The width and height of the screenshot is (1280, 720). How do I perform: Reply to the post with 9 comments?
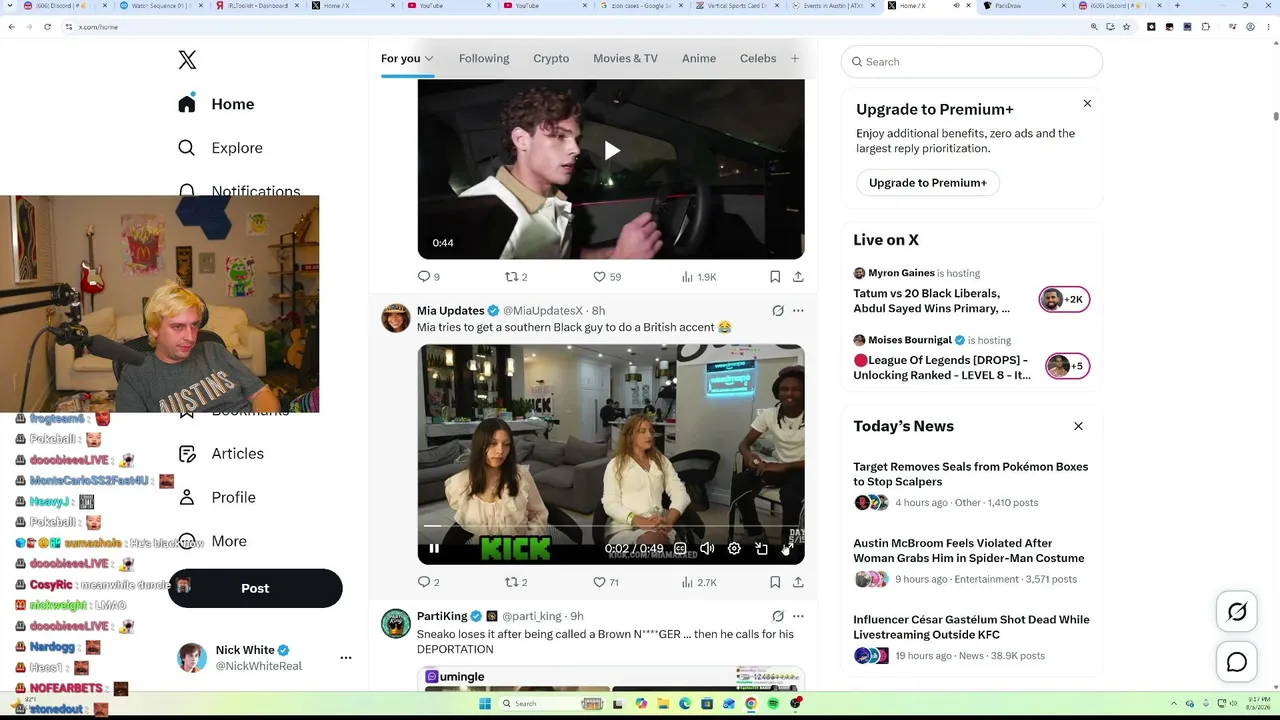coord(428,277)
